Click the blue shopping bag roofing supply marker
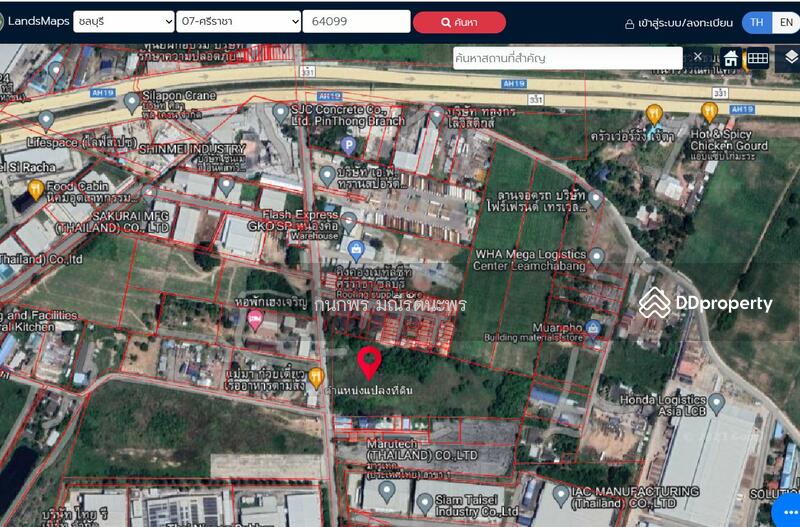Image resolution: width=800 pixels, height=527 pixels. [356, 250]
